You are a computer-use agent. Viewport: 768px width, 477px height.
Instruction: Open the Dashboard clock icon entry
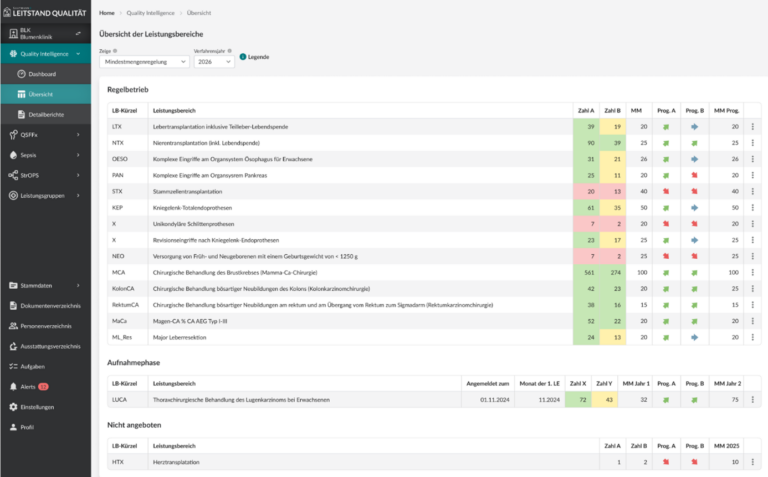pos(21,74)
